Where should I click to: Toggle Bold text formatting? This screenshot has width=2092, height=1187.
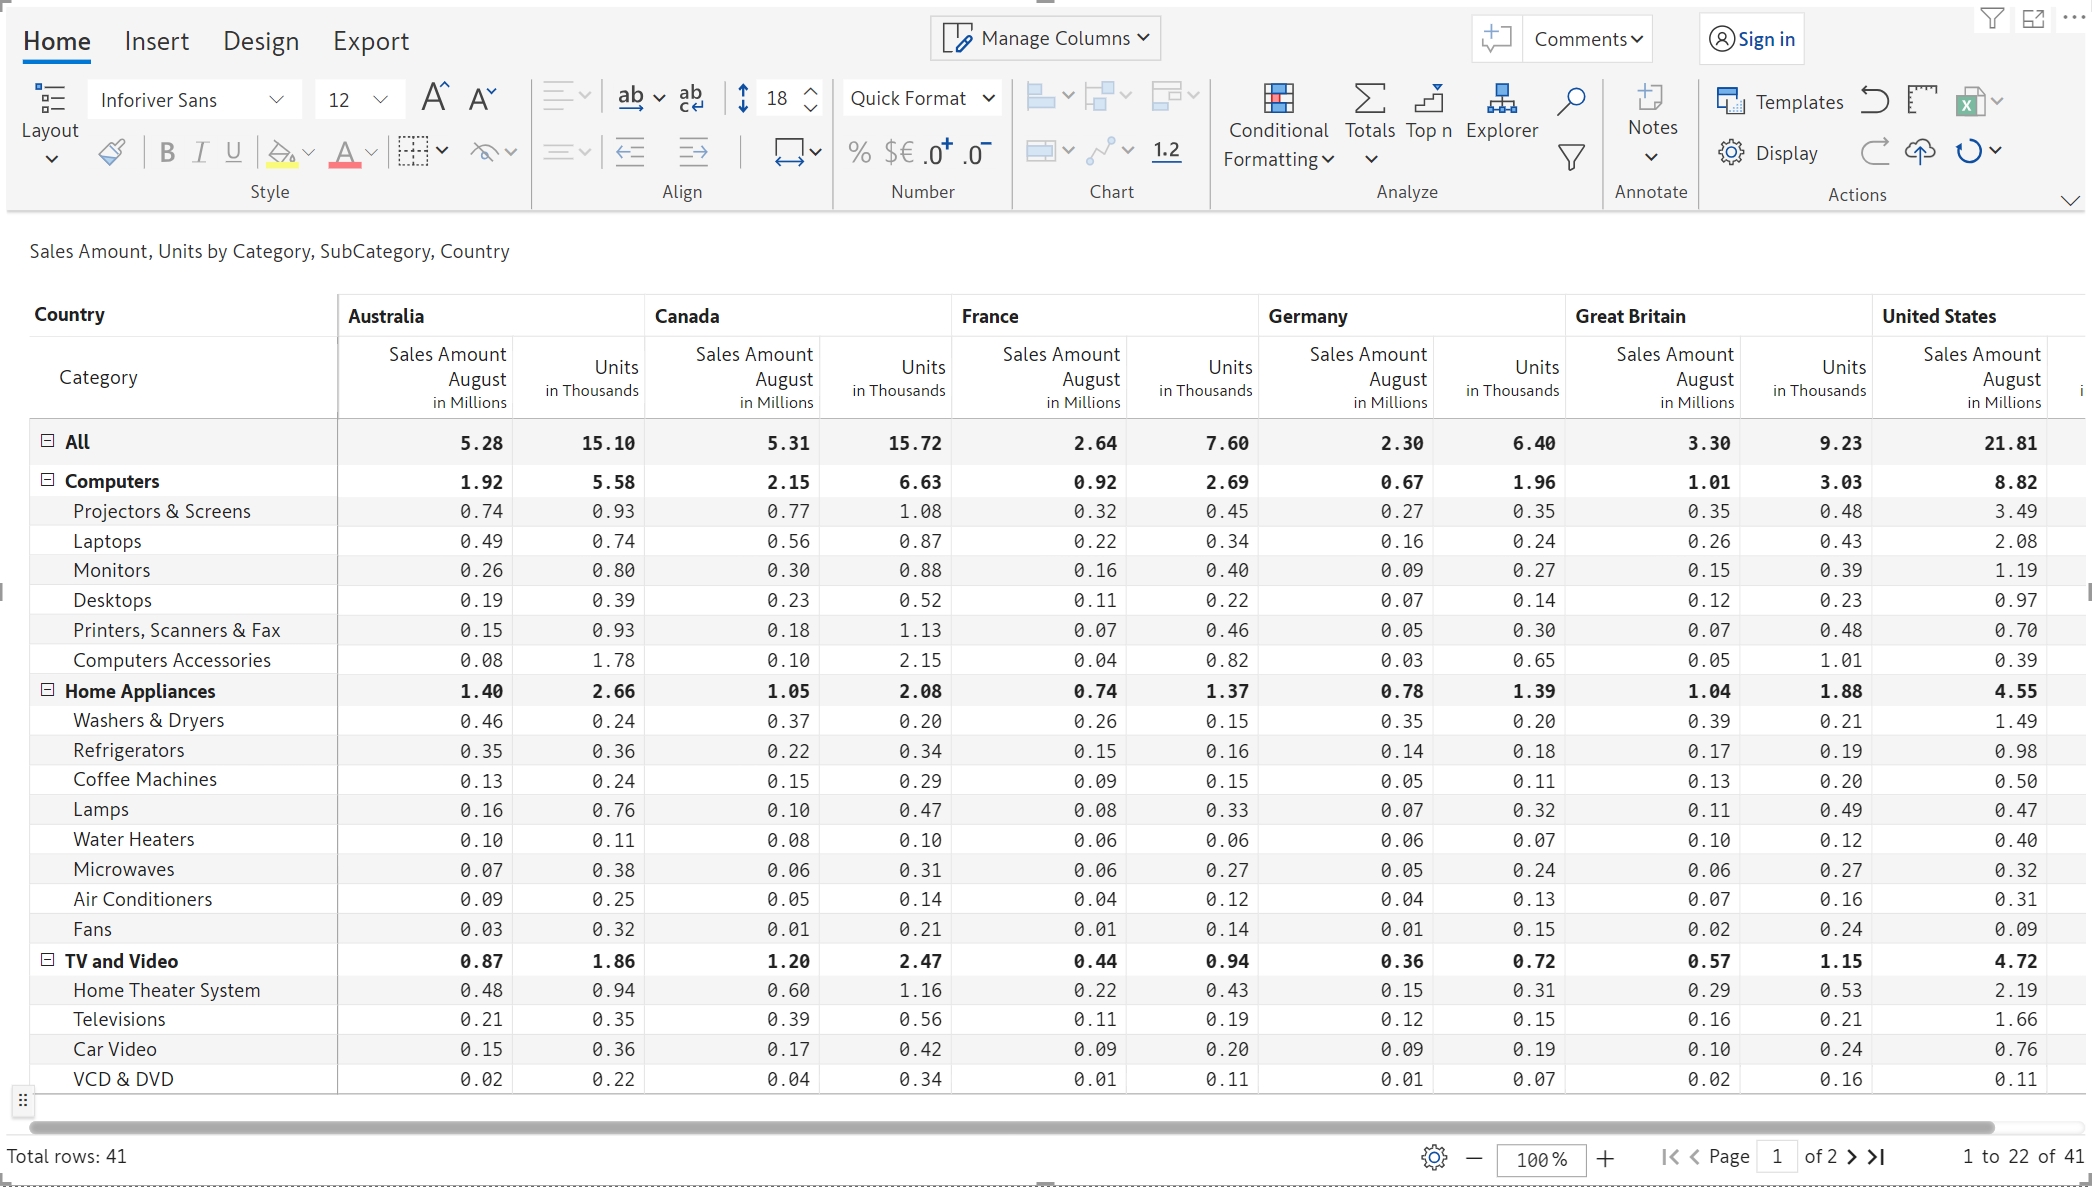[x=167, y=152]
